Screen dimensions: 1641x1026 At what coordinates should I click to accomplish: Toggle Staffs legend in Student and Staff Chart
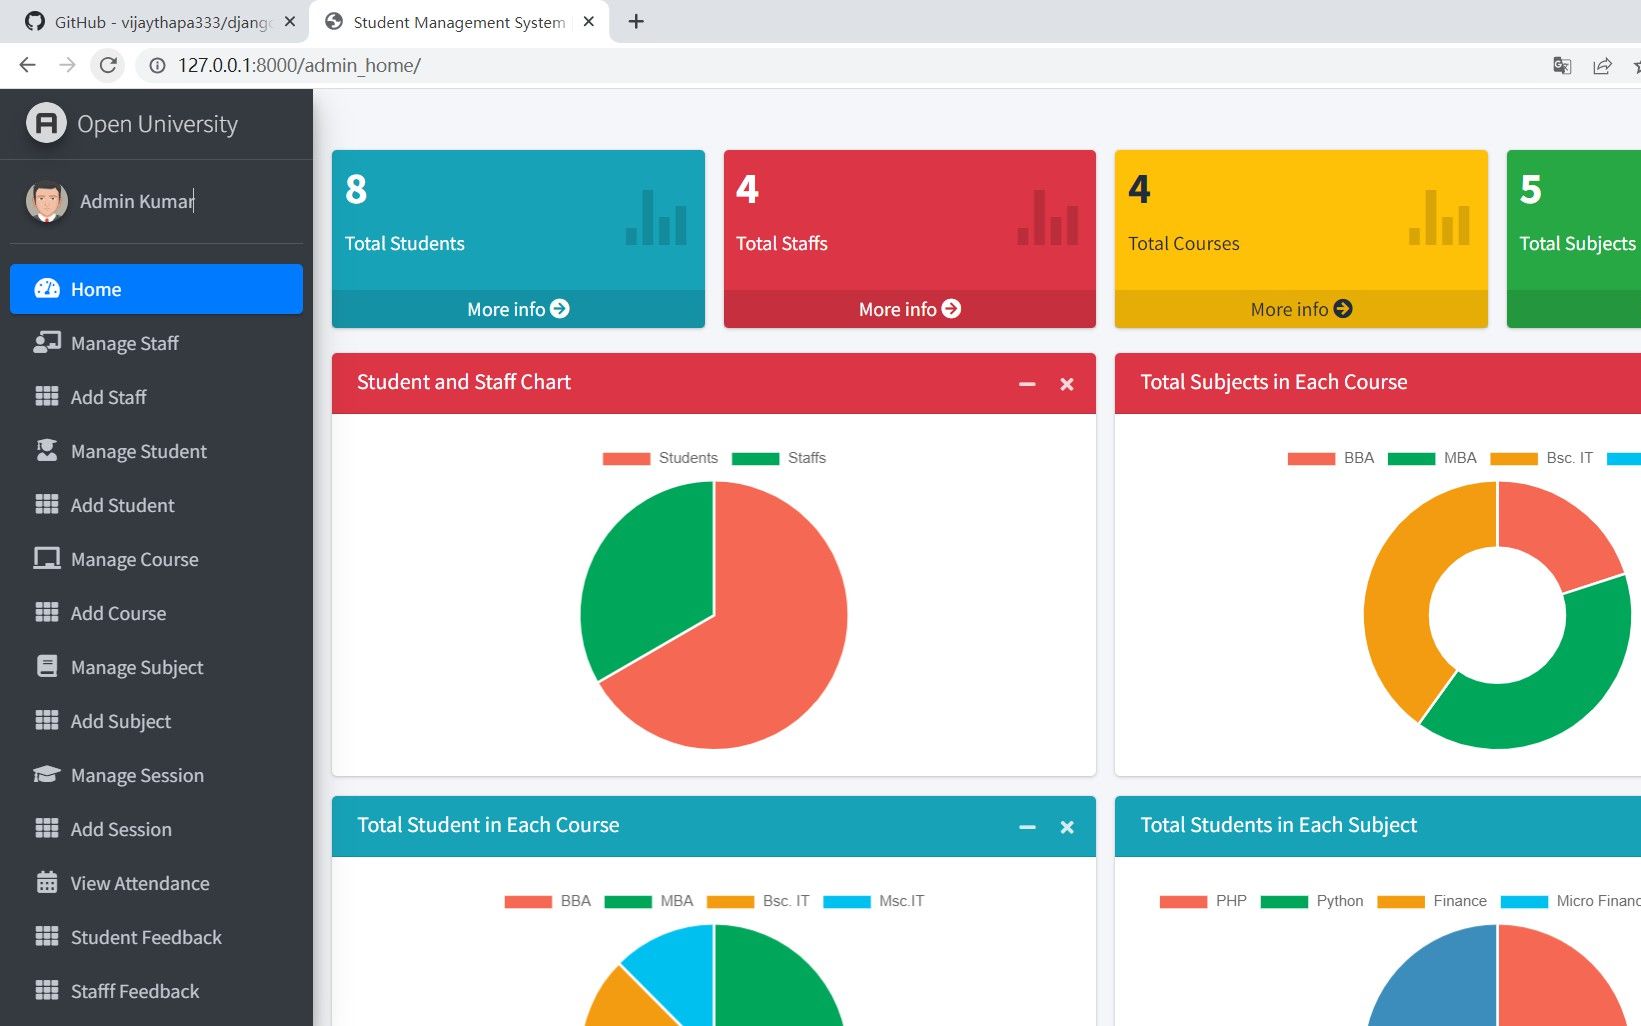(779, 458)
